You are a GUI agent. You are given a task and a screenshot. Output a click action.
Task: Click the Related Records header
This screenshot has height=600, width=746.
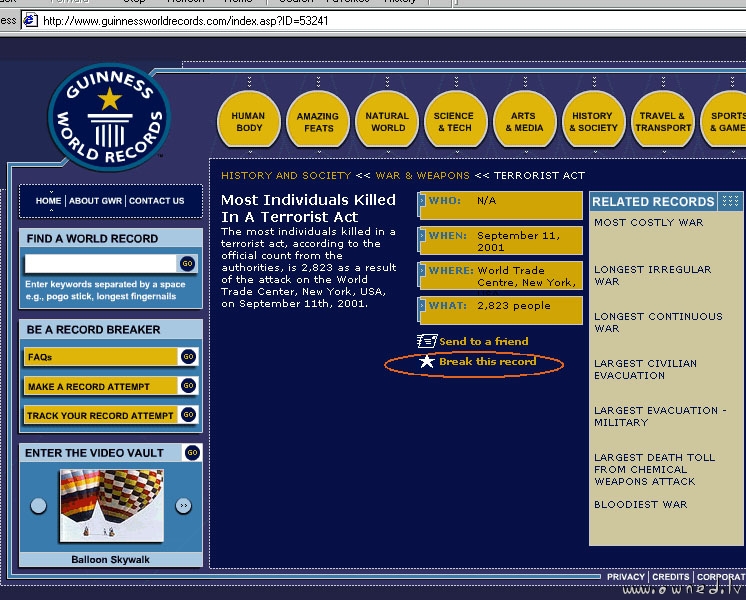click(653, 201)
